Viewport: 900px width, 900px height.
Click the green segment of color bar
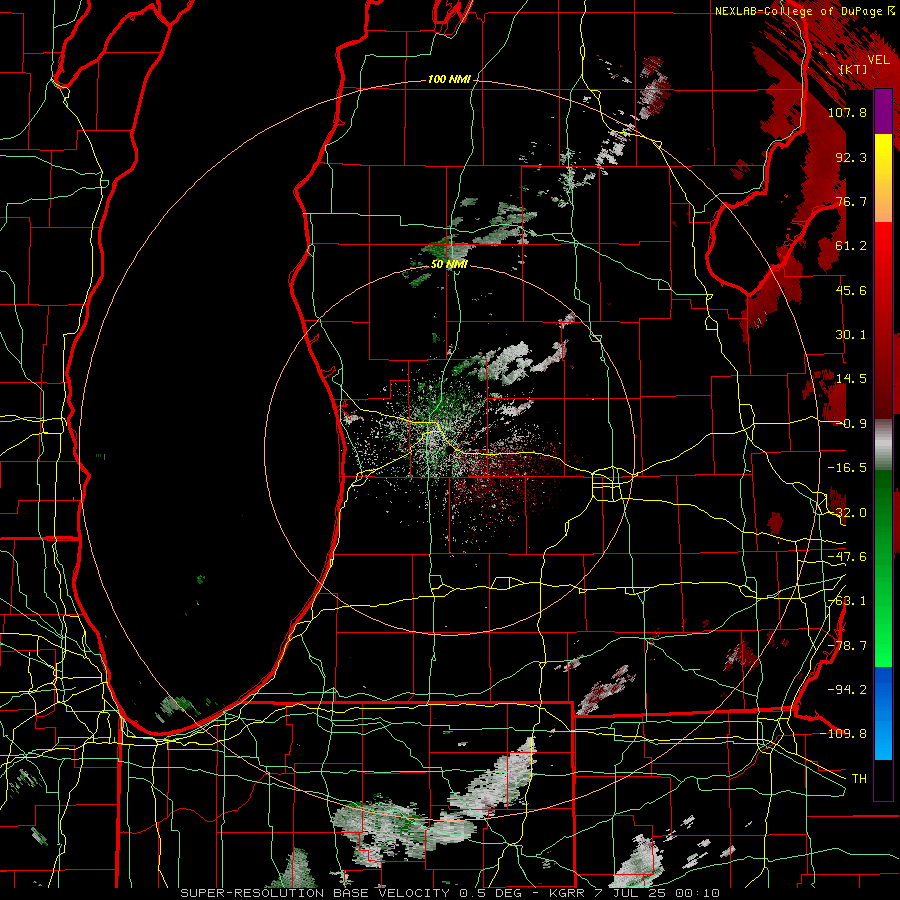tap(883, 568)
